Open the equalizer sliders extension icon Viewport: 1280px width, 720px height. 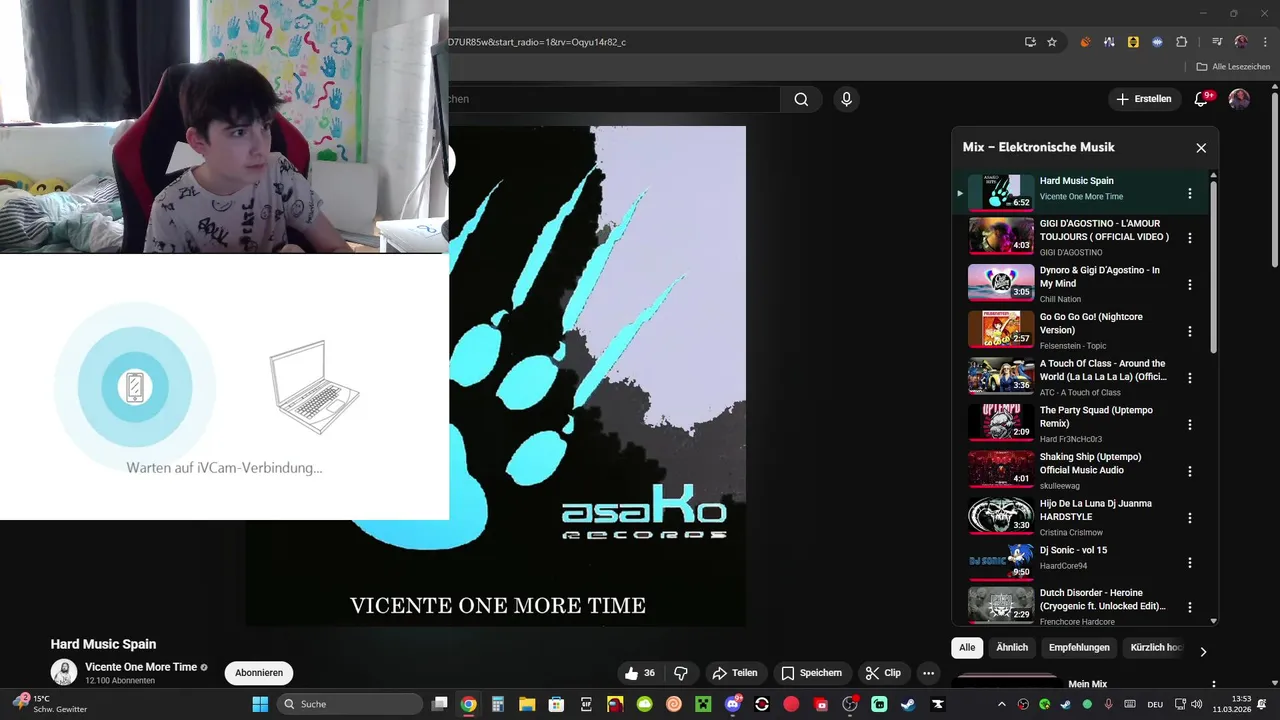[1109, 42]
